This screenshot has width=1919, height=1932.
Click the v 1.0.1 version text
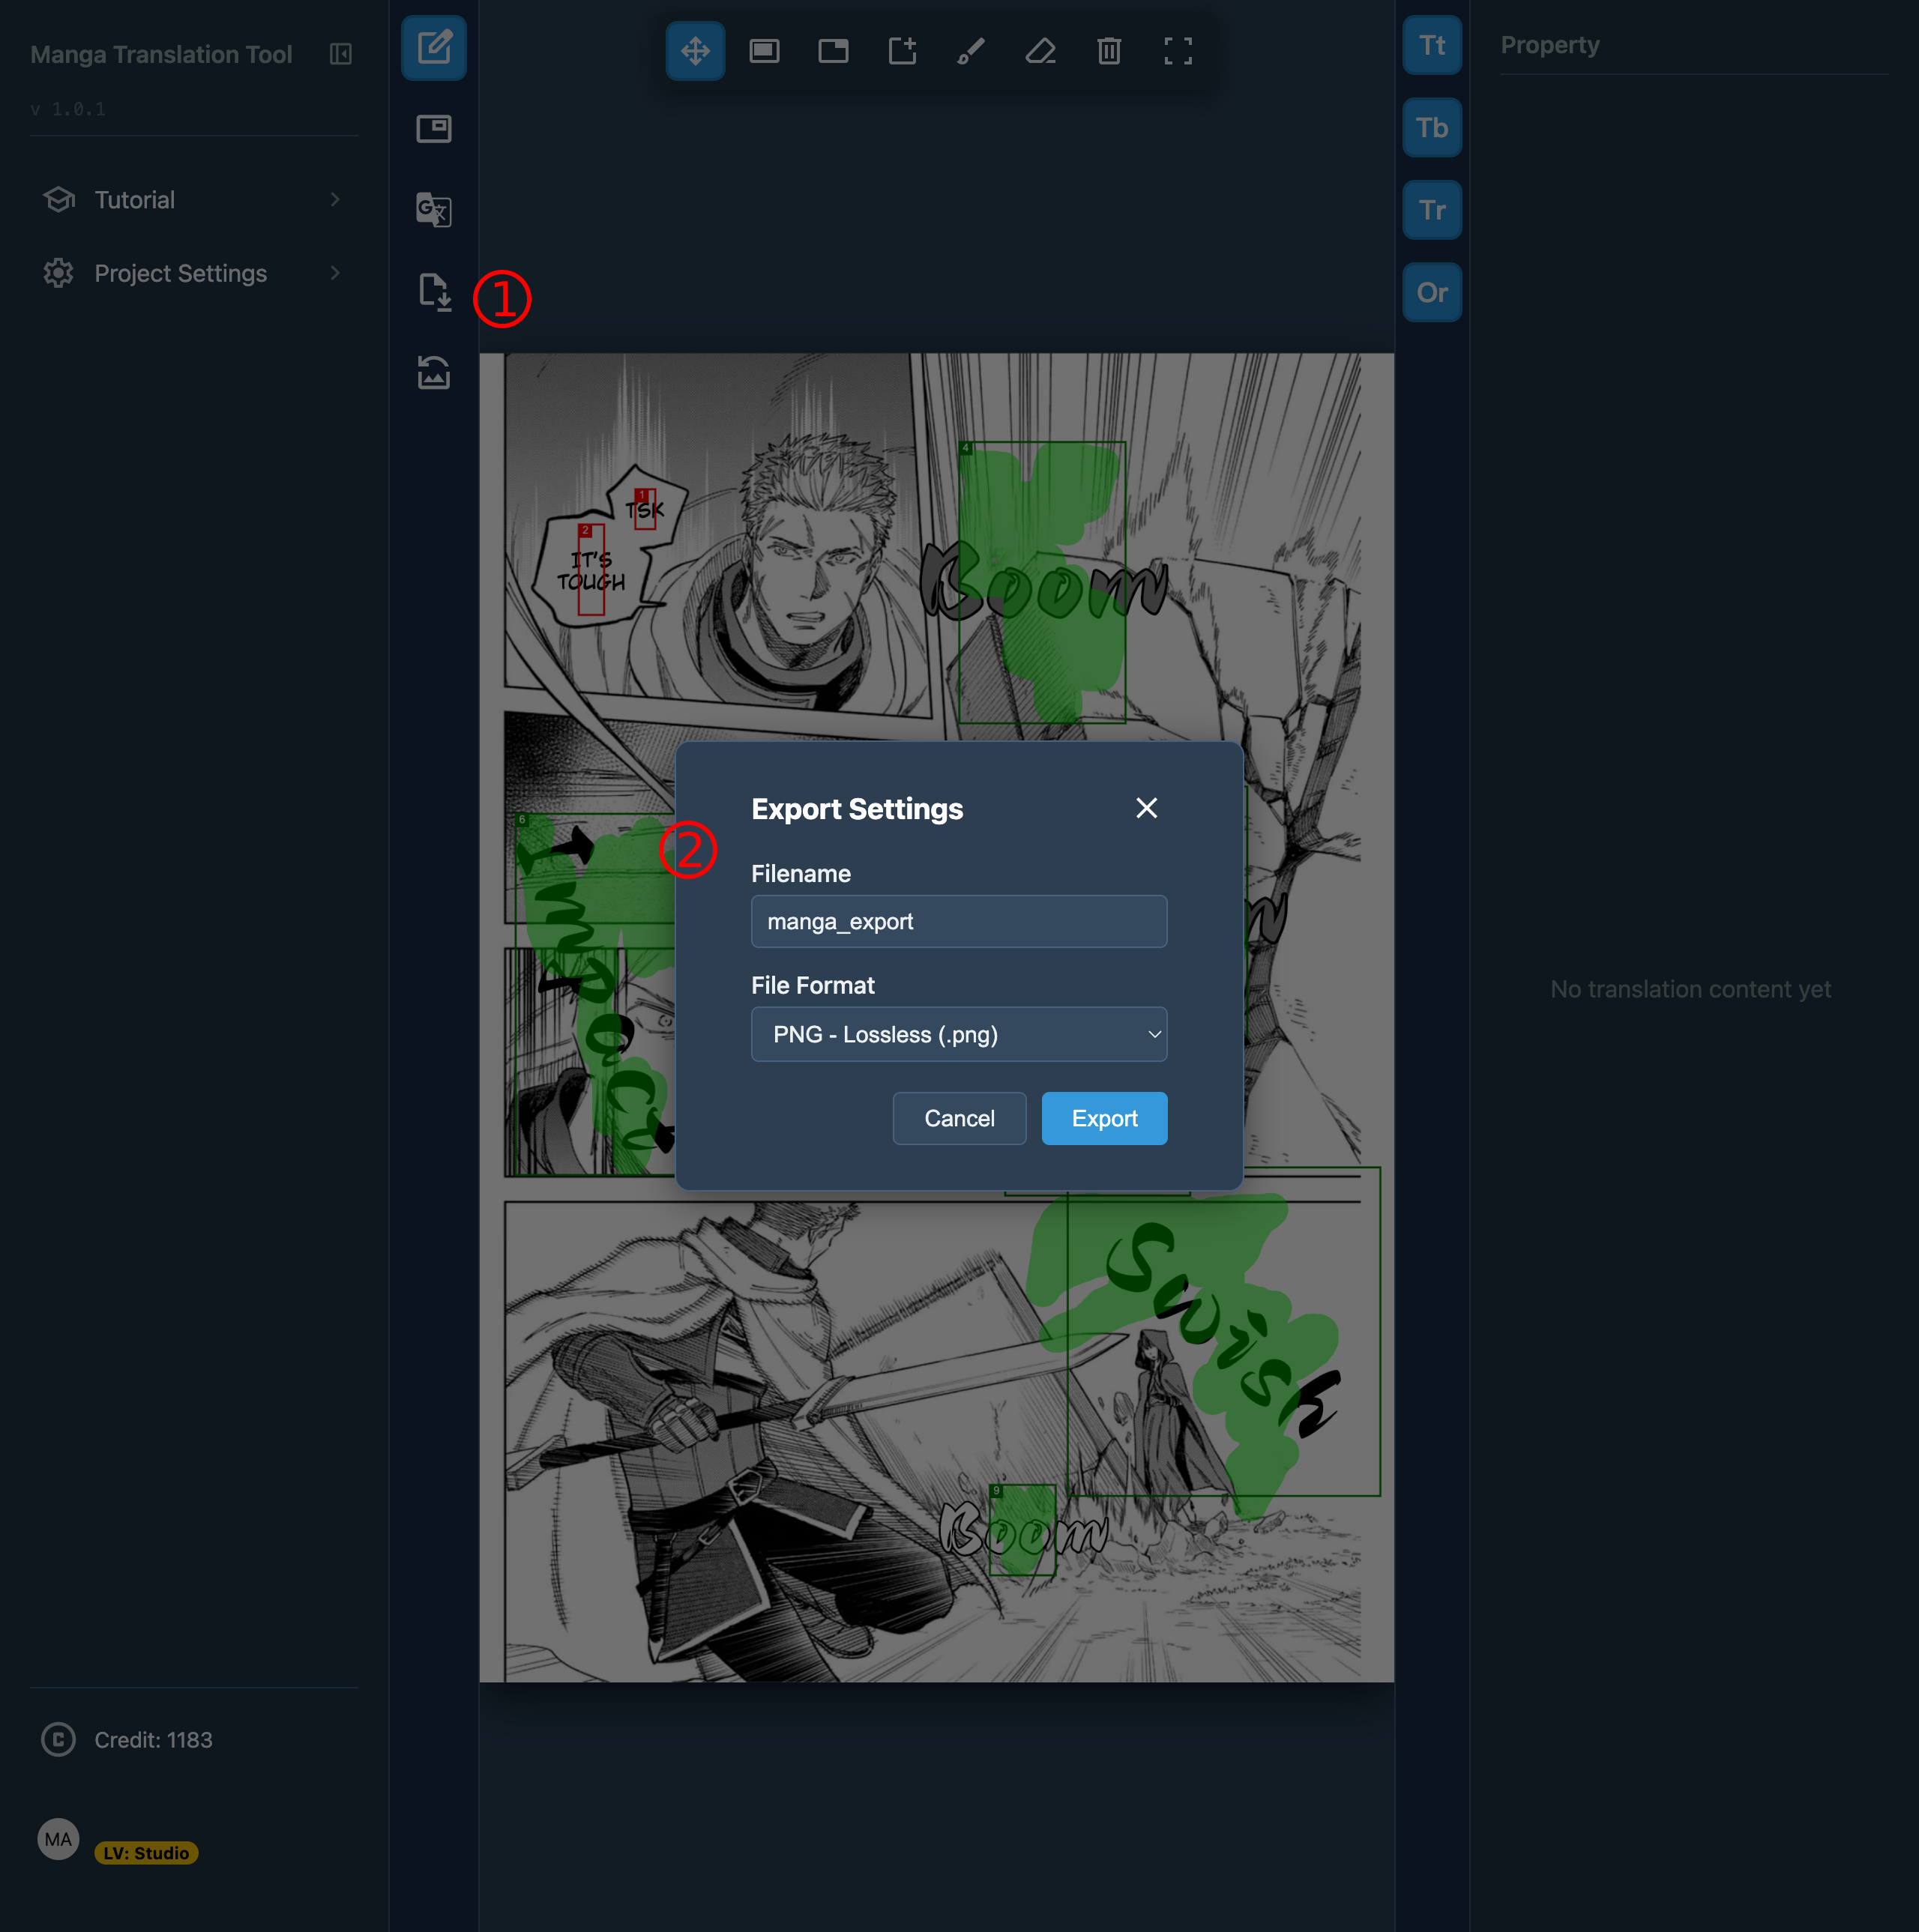pos(68,109)
